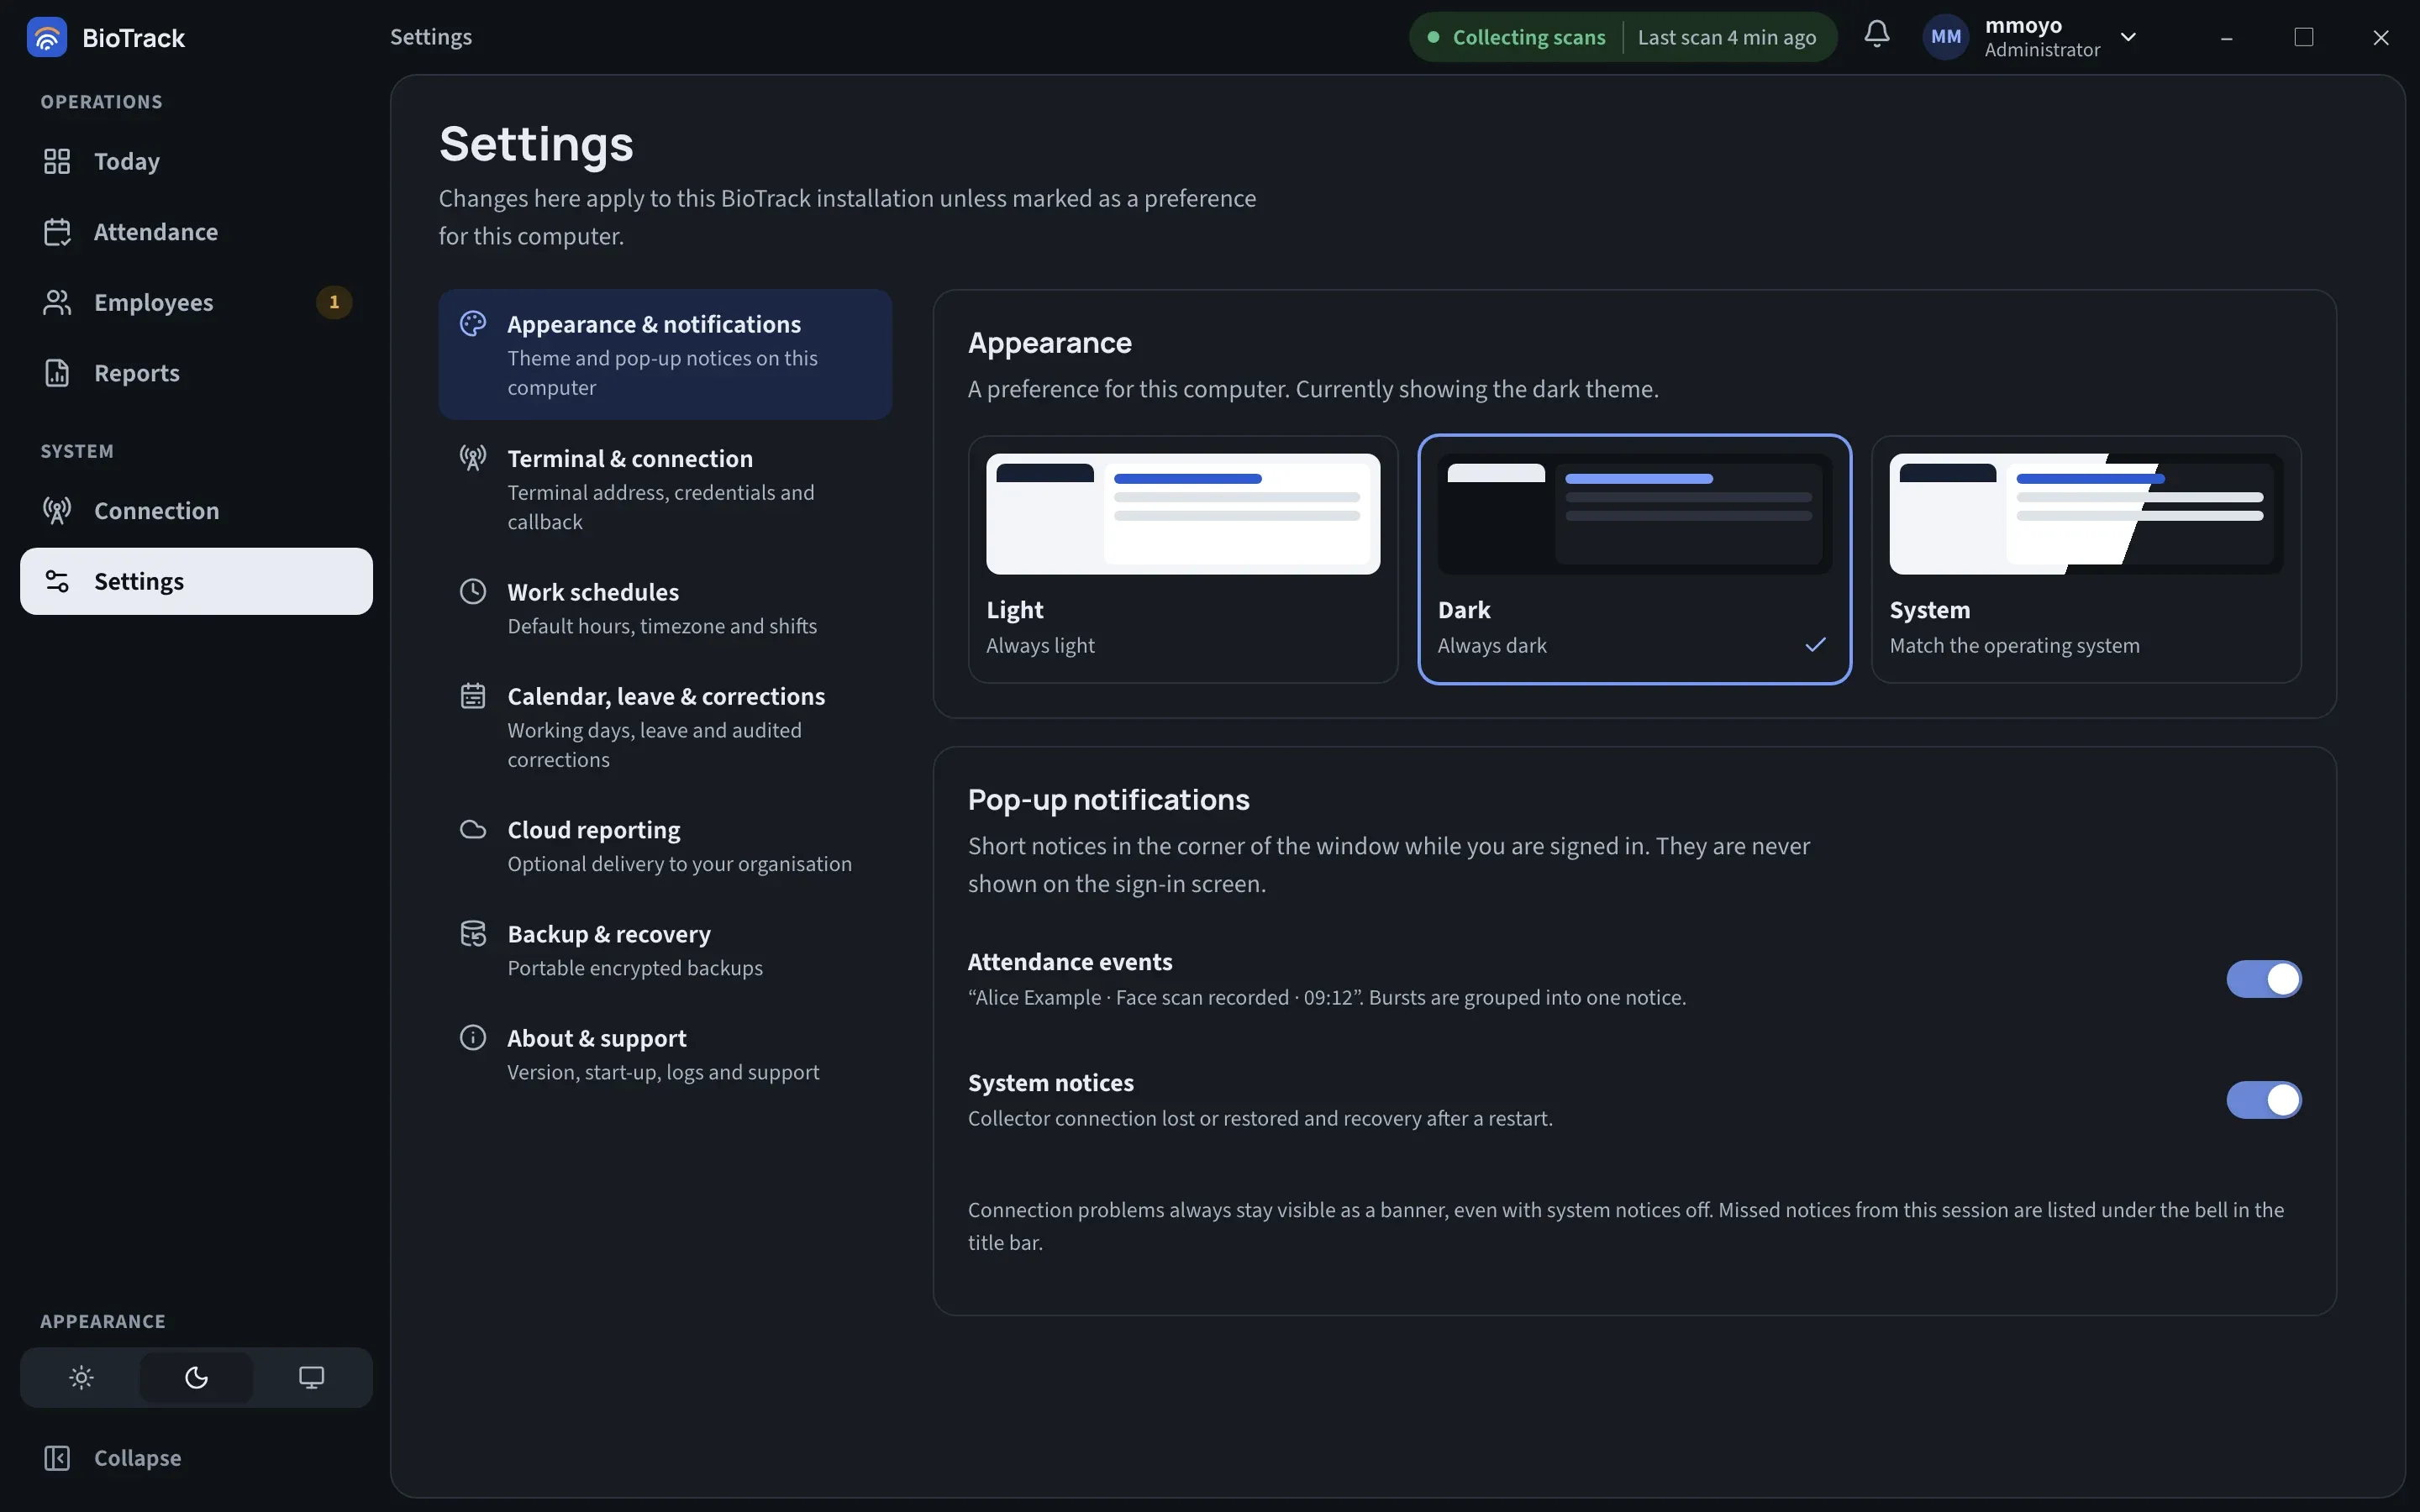Click the clock icon beside Work schedules
This screenshot has width=2420, height=1512.
[x=473, y=591]
